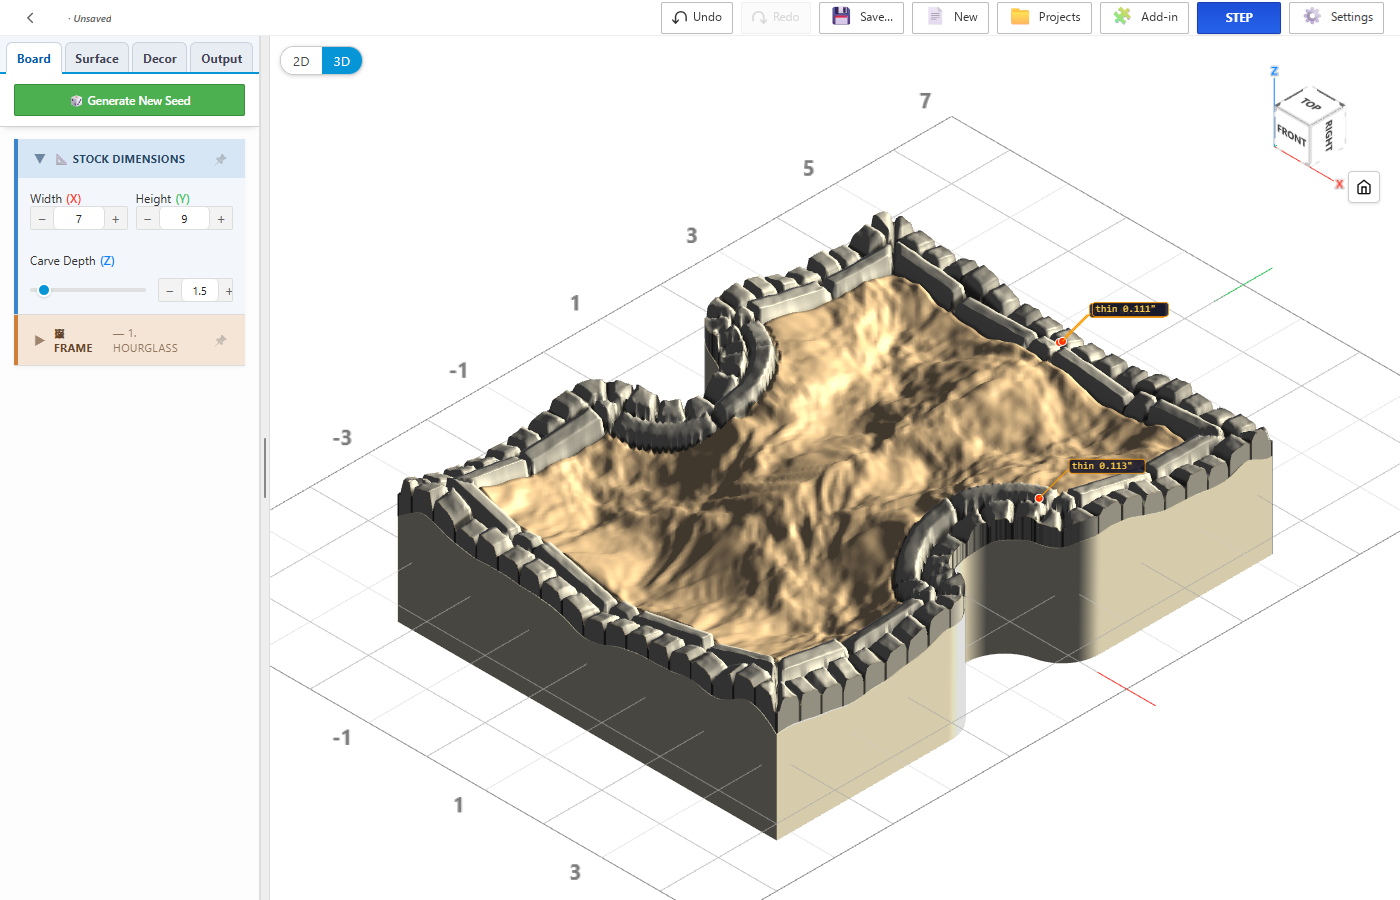Screen dimensions: 1400x900
Task: Select the TOP face of view cube
Action: tap(1310, 103)
